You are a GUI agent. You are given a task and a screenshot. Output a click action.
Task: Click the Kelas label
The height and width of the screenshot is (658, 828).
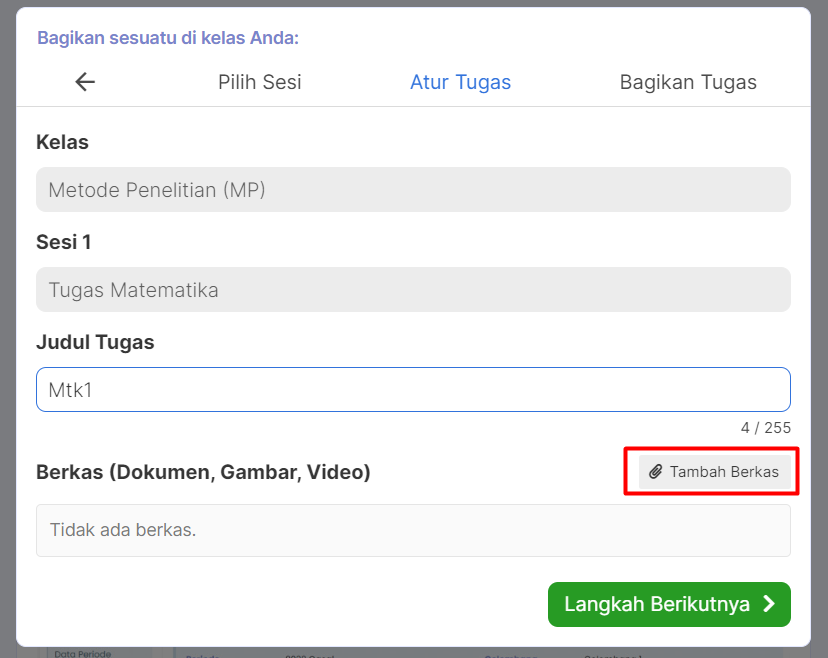62,142
